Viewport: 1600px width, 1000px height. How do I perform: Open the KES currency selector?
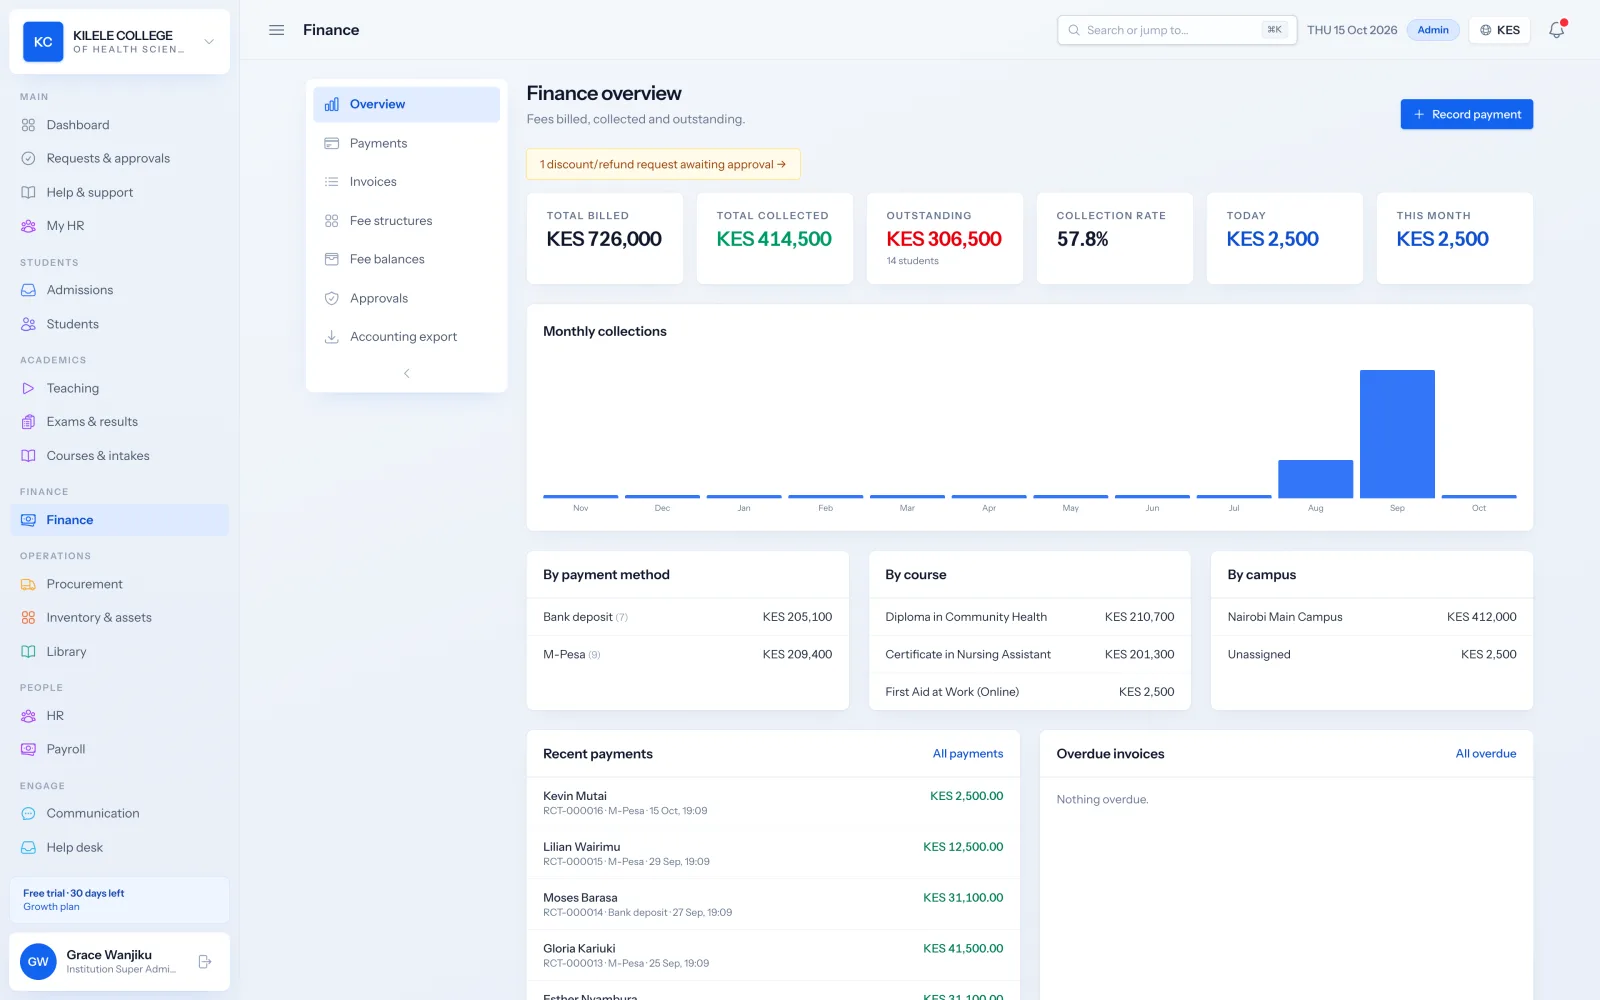[x=1500, y=30]
